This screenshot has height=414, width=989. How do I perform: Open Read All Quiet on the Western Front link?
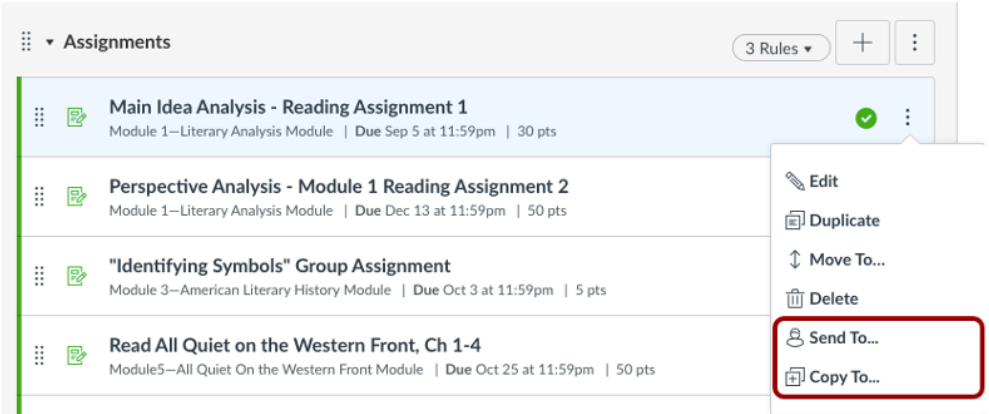pos(296,345)
